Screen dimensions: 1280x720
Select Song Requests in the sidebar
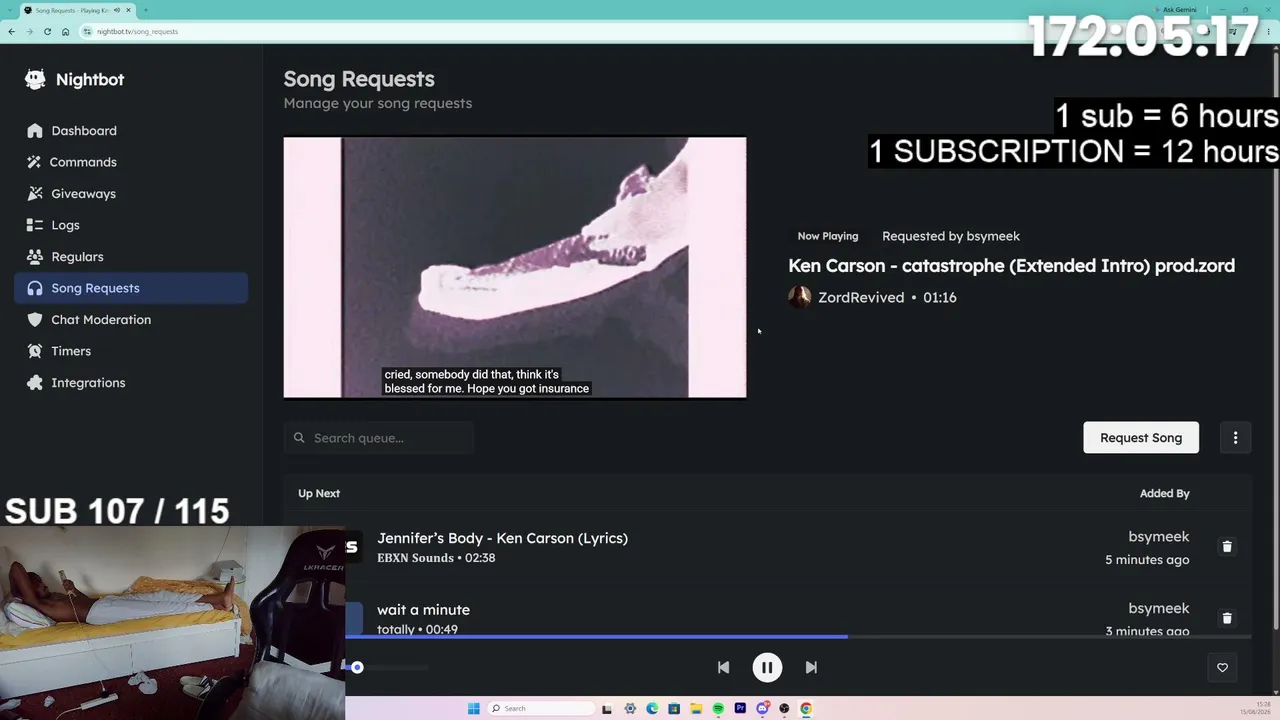(x=131, y=288)
